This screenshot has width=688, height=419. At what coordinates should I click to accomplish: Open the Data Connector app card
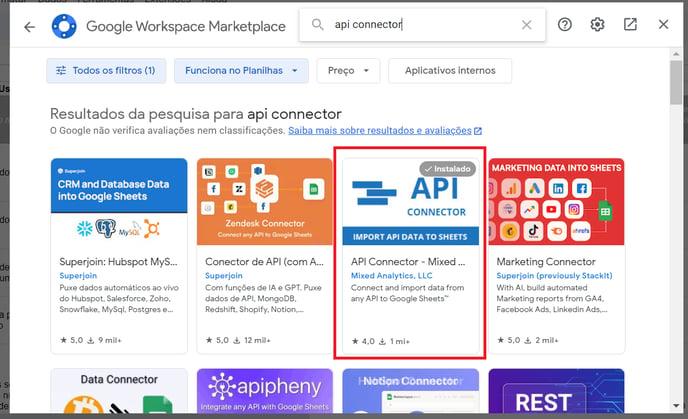click(119, 391)
